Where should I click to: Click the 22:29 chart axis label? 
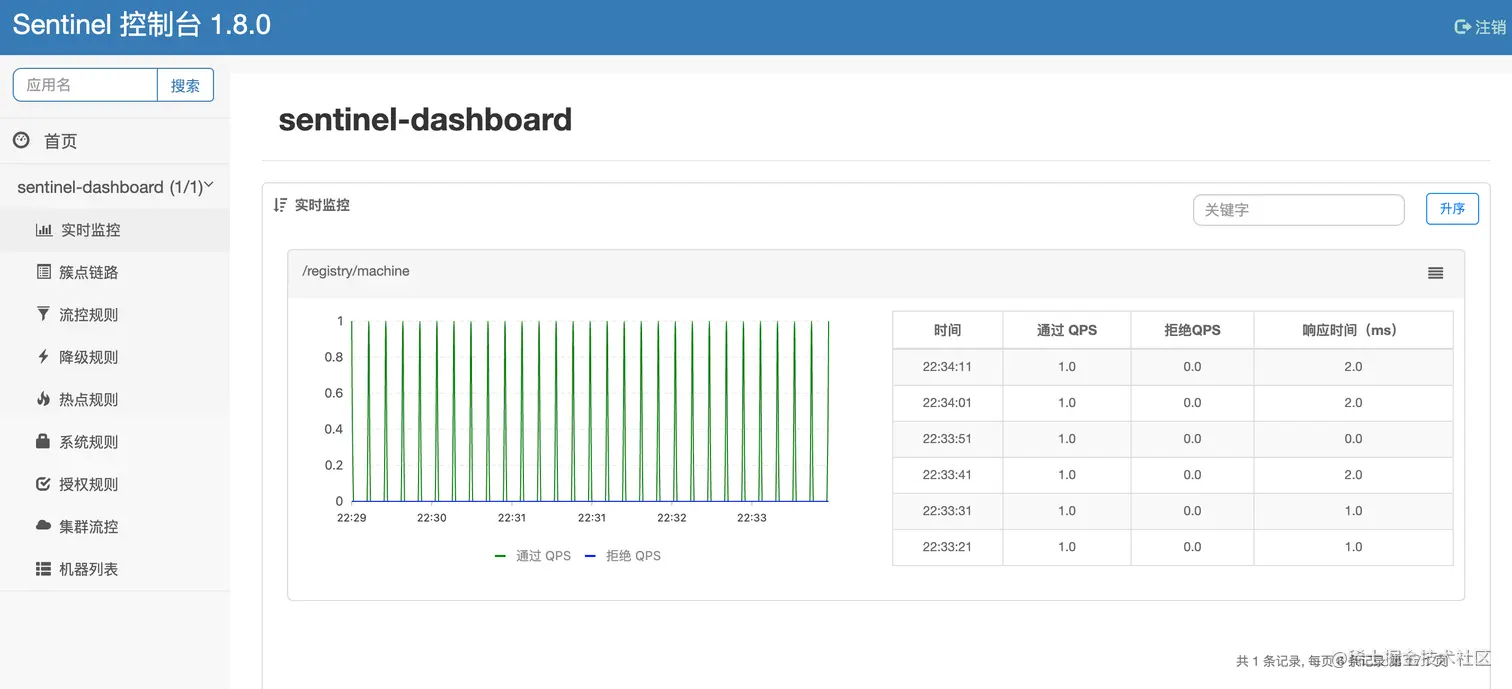352,518
